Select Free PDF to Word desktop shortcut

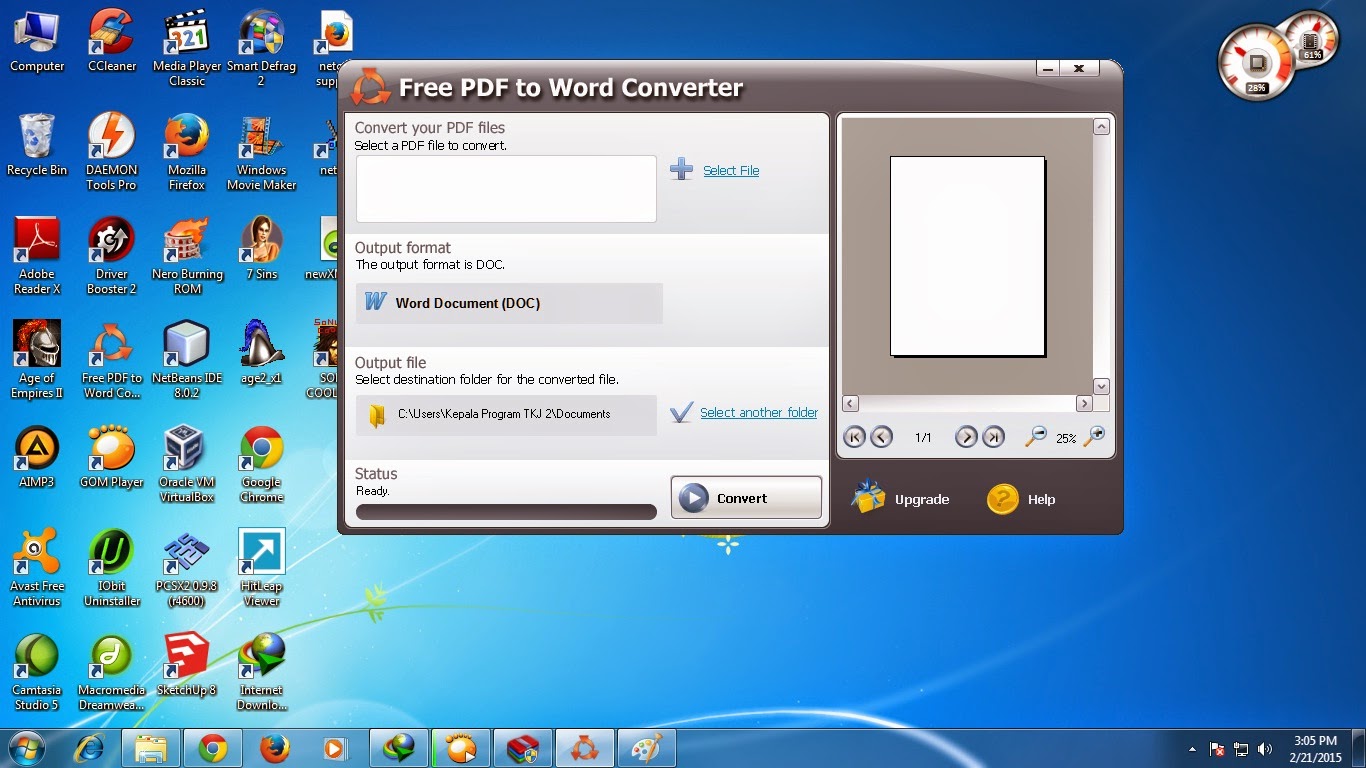click(112, 360)
